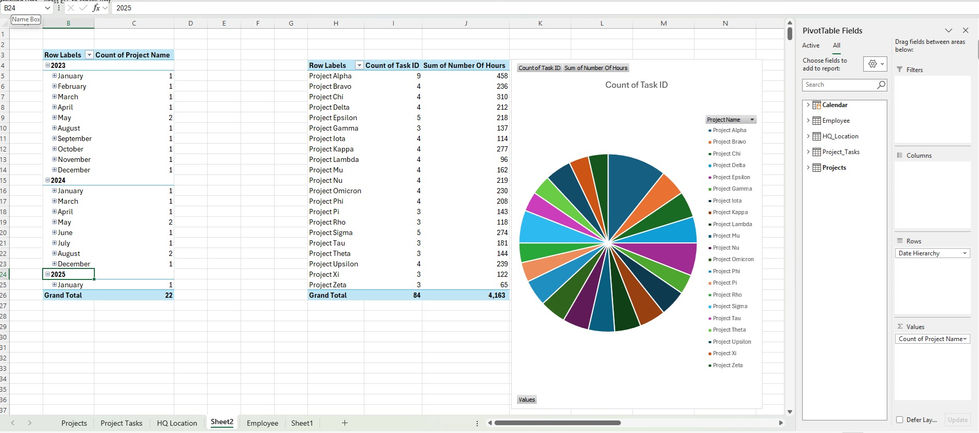This screenshot has height=433, width=979.
Task: Click vertical scrollbar down arrow
Action: pyautogui.click(x=789, y=412)
